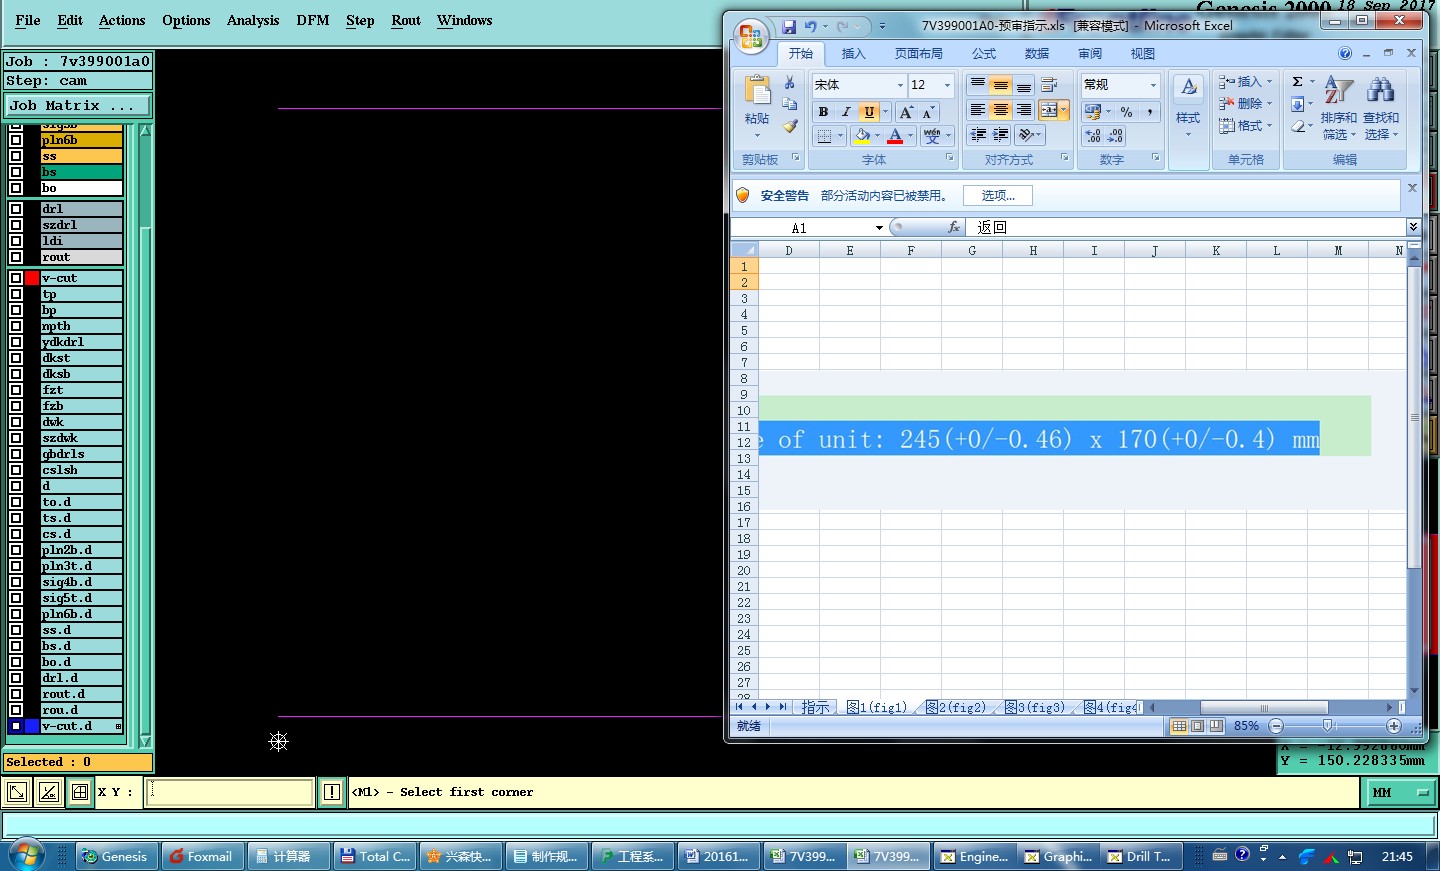Expand the Format (格式) cells dropdown

pos(1270,126)
